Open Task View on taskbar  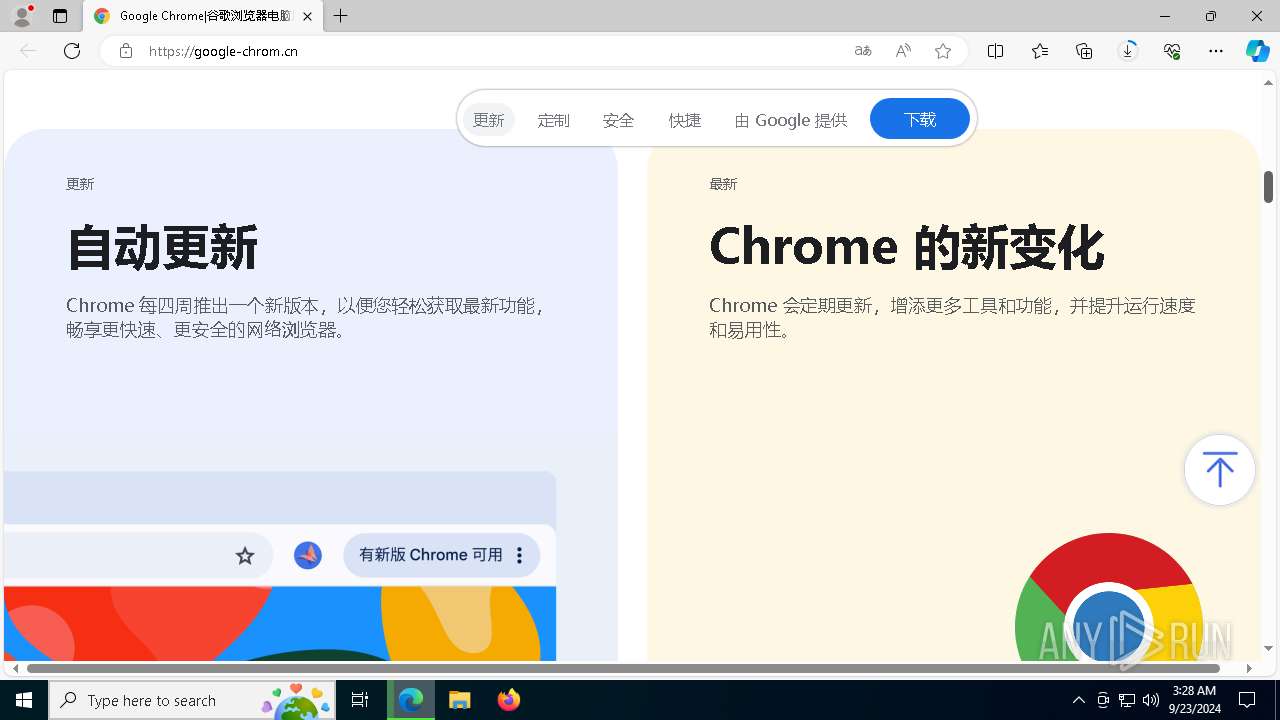pyautogui.click(x=360, y=700)
